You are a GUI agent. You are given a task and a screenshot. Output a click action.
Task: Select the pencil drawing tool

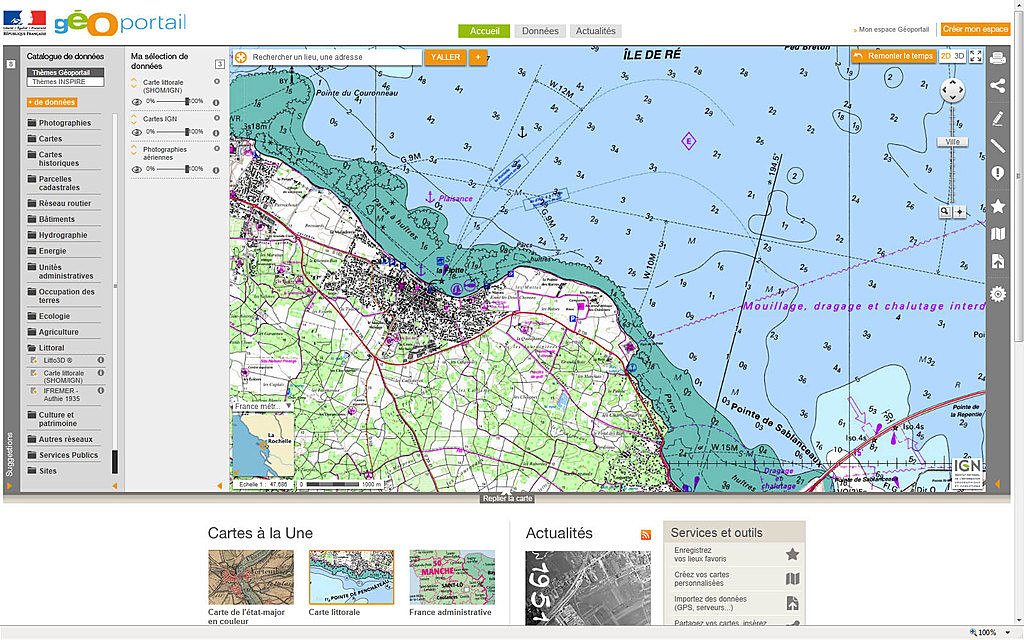[x=997, y=118]
